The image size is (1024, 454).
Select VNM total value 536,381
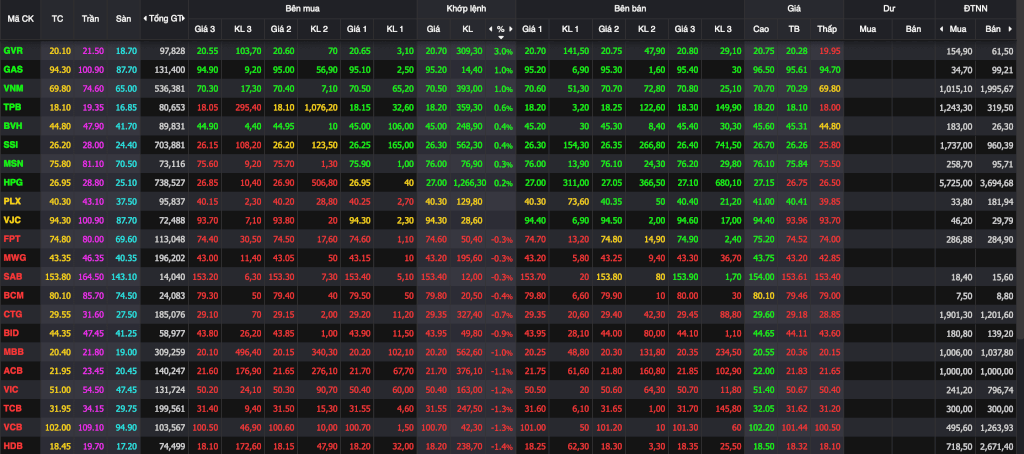pyautogui.click(x=171, y=88)
